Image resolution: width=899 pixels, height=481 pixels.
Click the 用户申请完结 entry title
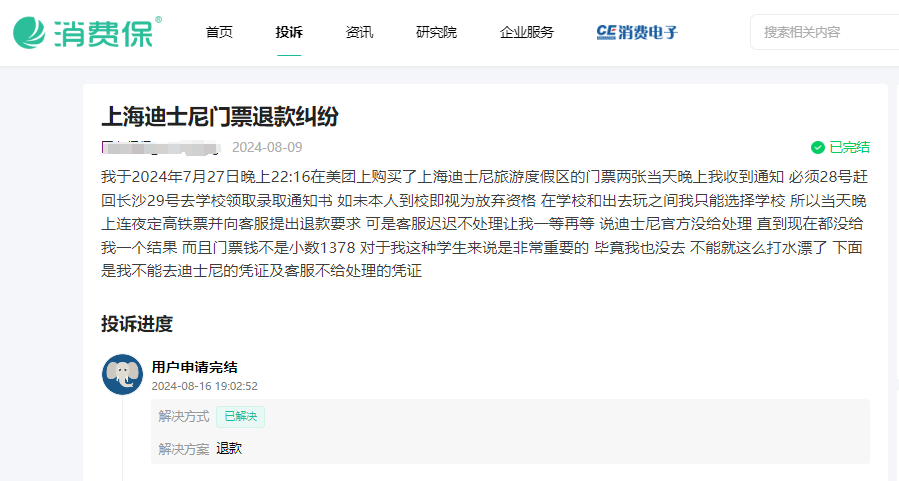(194, 367)
